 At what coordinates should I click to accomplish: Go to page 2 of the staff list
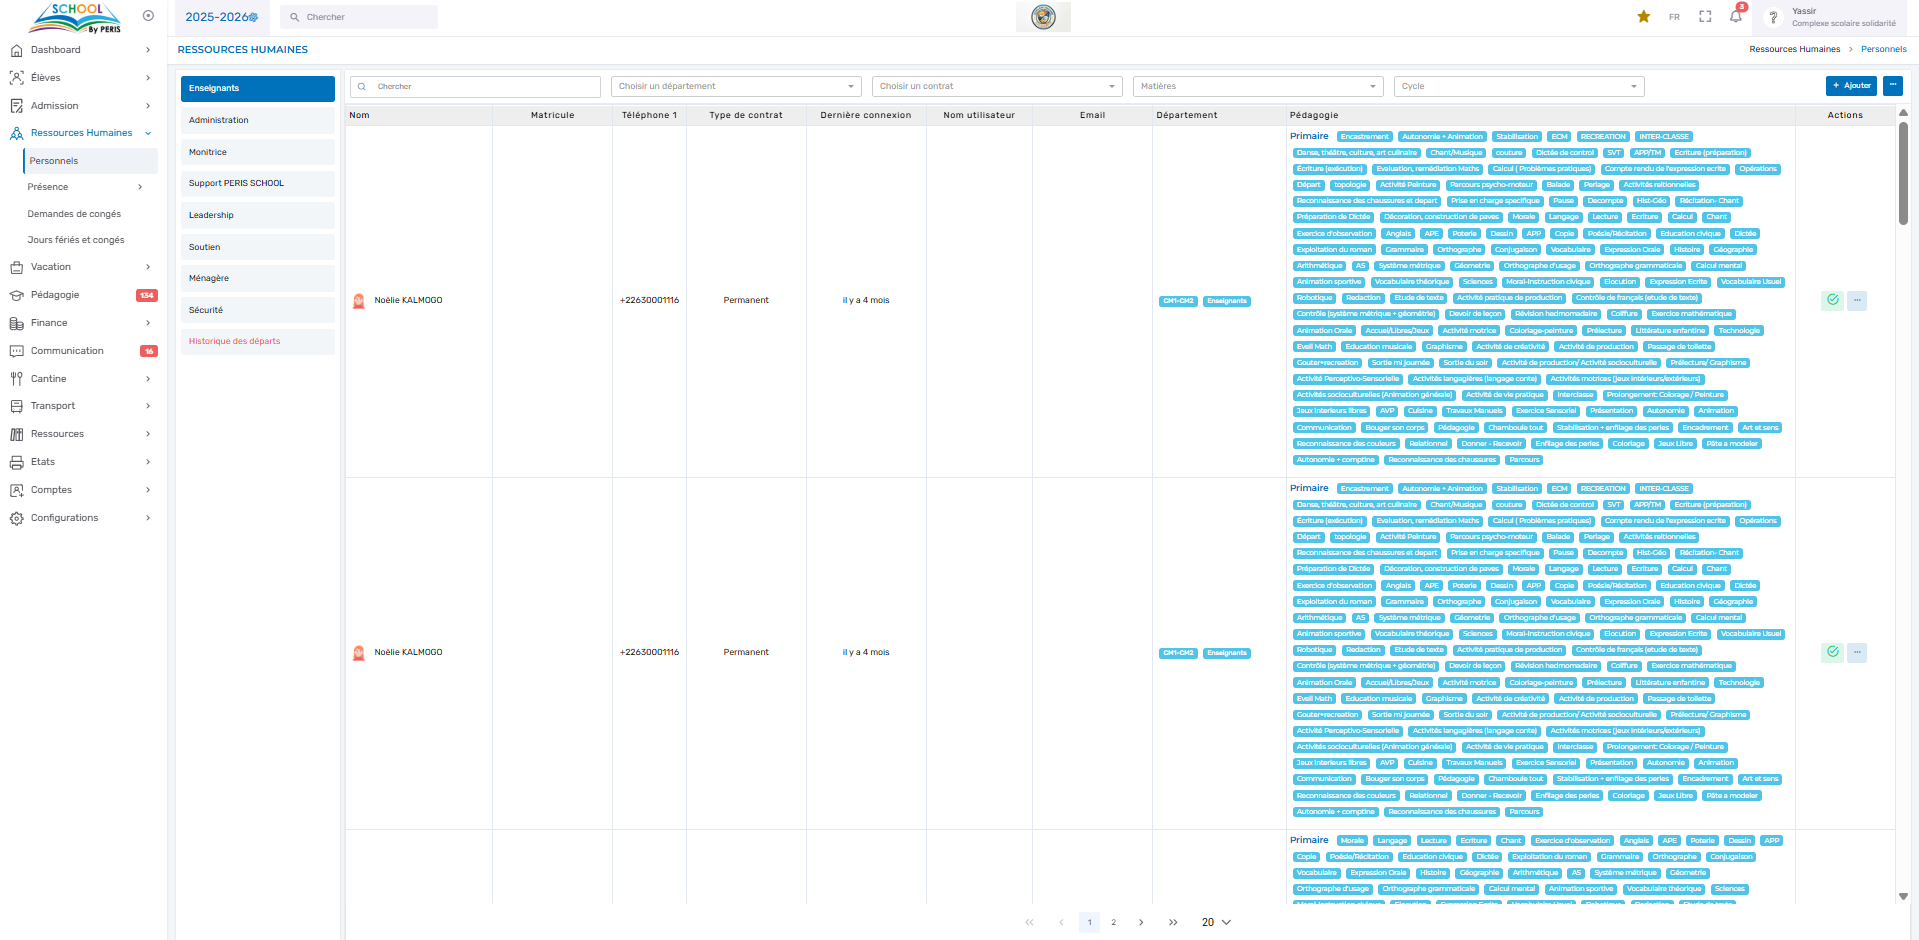1113,922
